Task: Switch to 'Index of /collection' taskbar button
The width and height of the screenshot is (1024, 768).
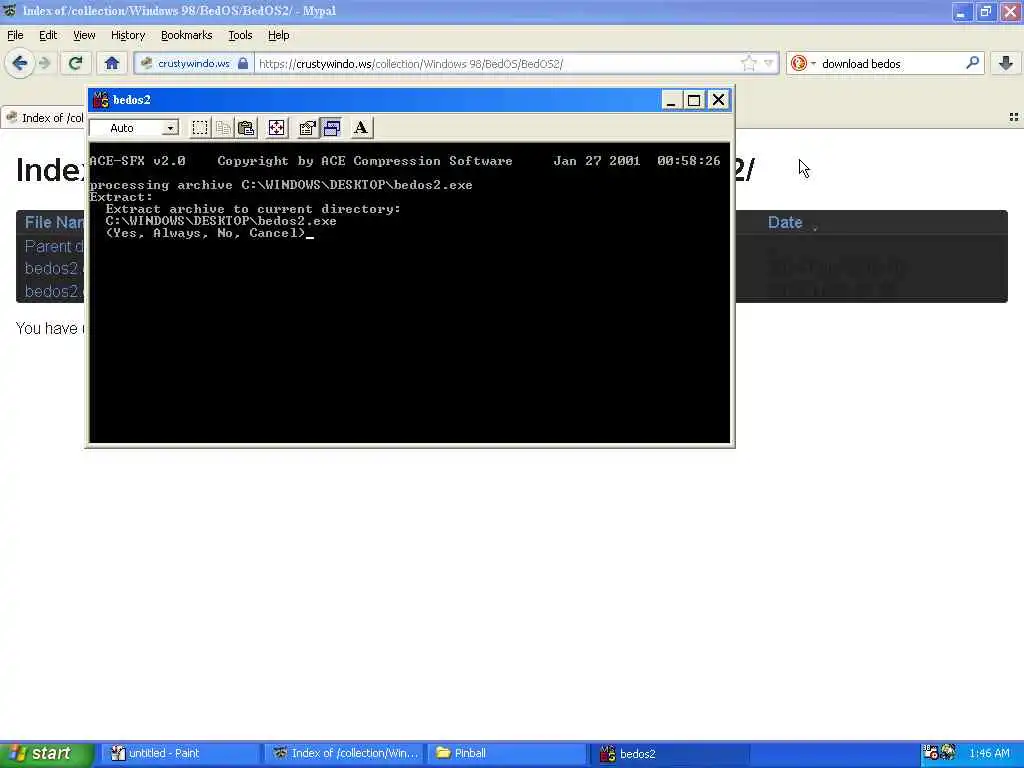Action: [345, 754]
